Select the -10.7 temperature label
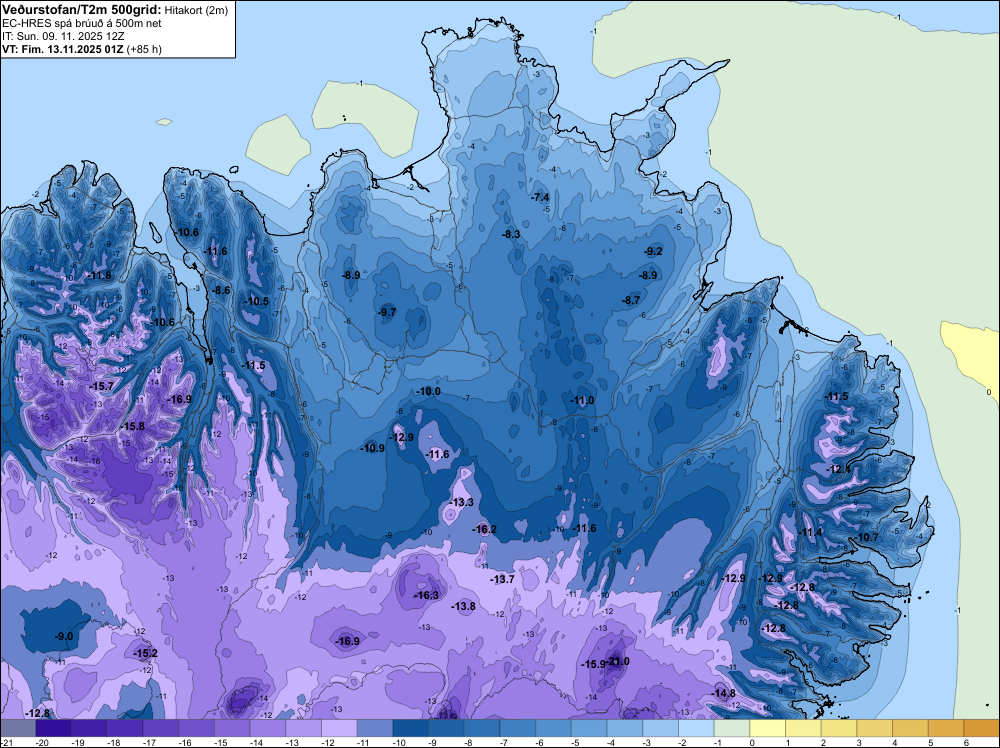The image size is (1000, 748). coord(867,538)
